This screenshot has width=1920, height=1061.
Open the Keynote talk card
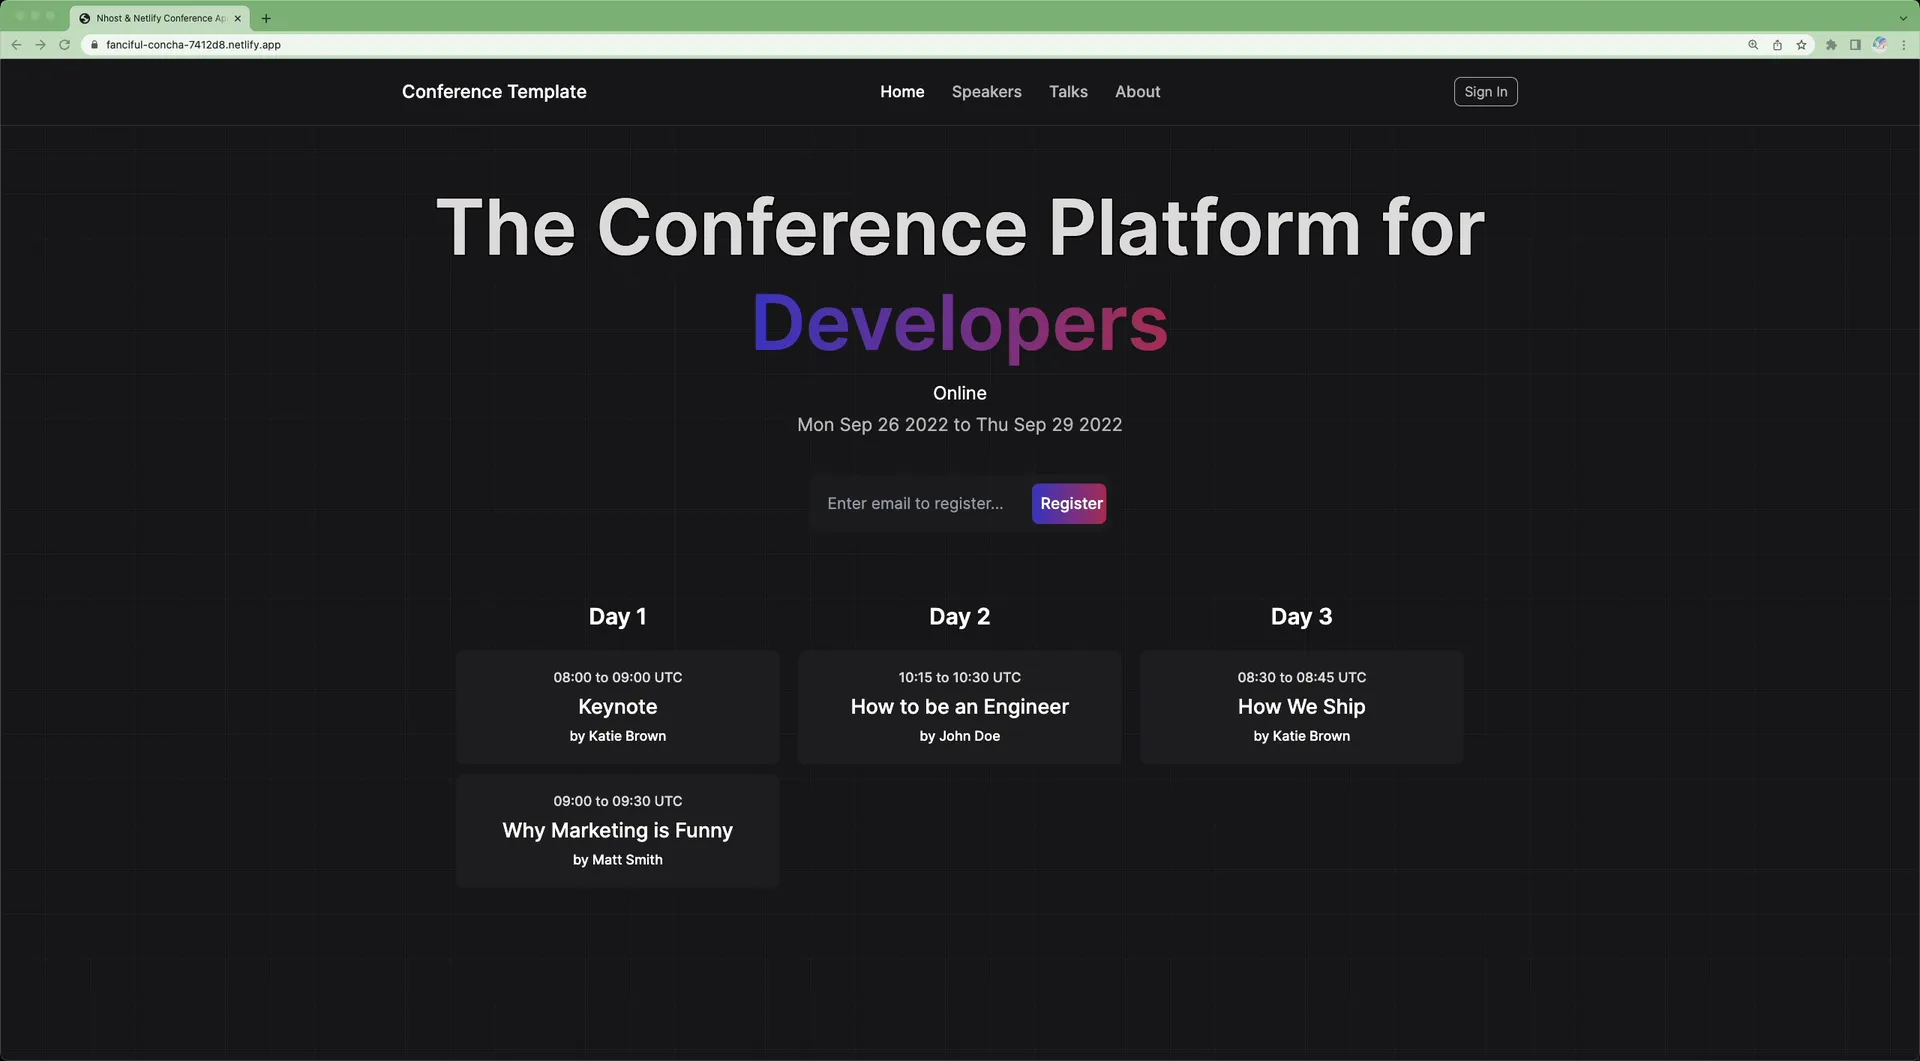pyautogui.click(x=618, y=707)
